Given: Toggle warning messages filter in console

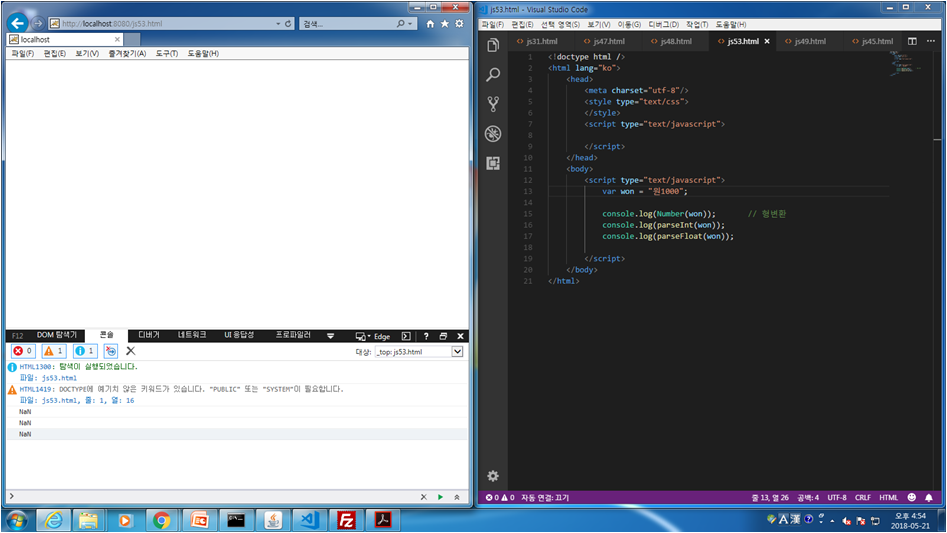Looking at the screenshot, I should click(54, 351).
